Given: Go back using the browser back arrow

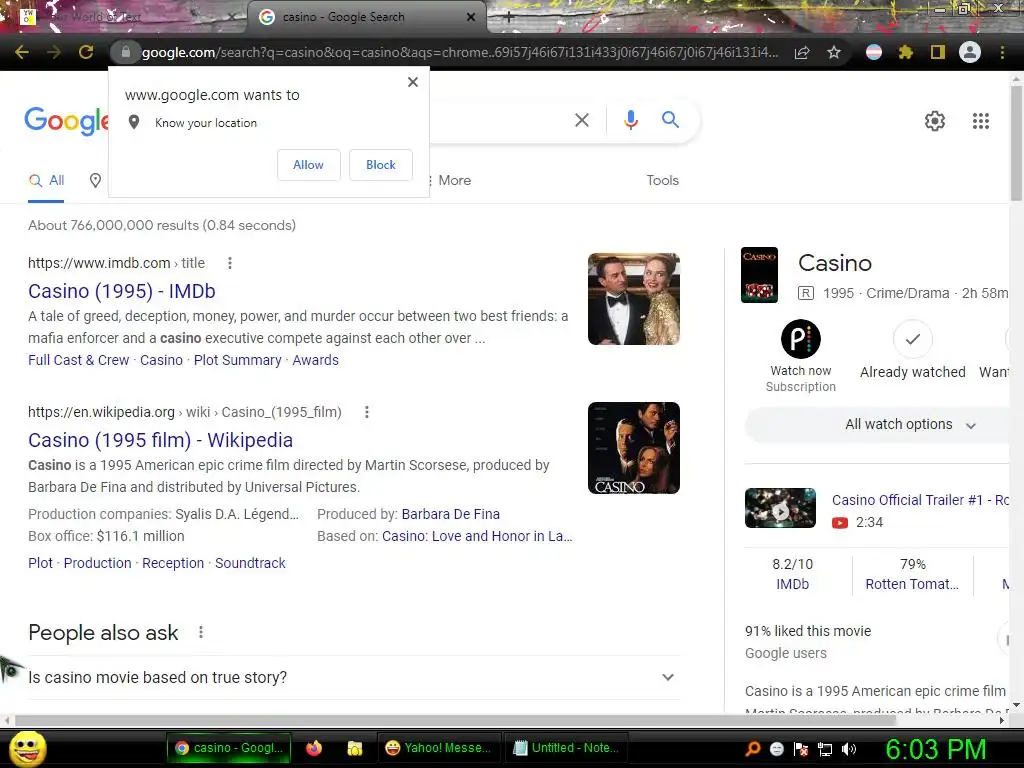Looking at the screenshot, I should 22,52.
